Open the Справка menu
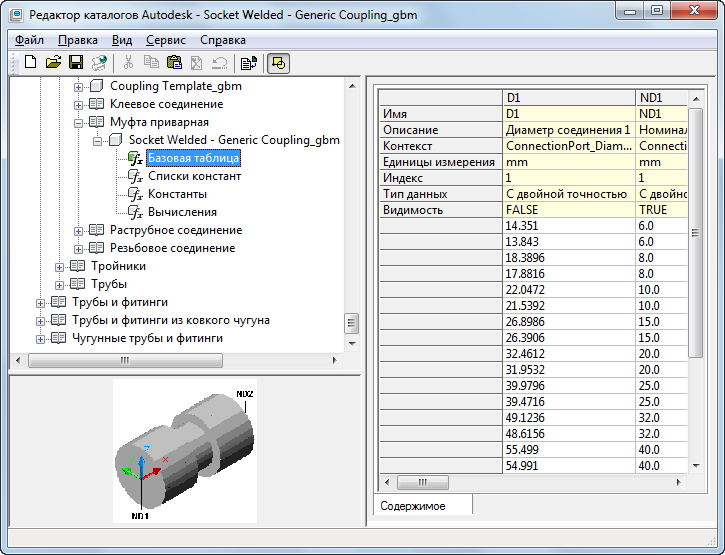725x555 pixels. tap(223, 40)
